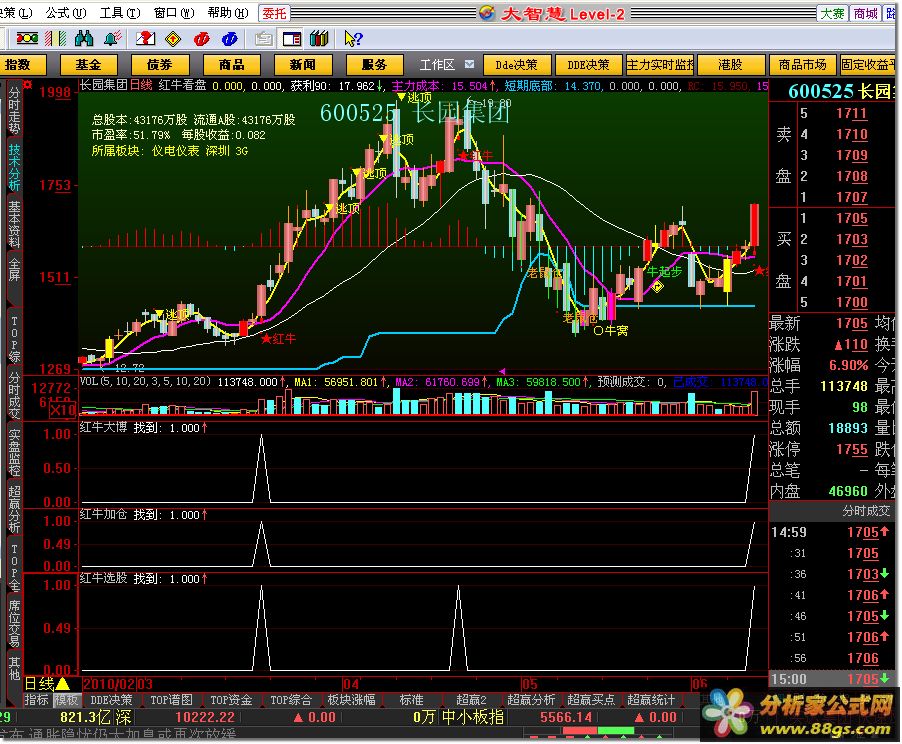Select the bottom DDE决策 tab
This screenshot has height=744, width=902.
coord(112,700)
